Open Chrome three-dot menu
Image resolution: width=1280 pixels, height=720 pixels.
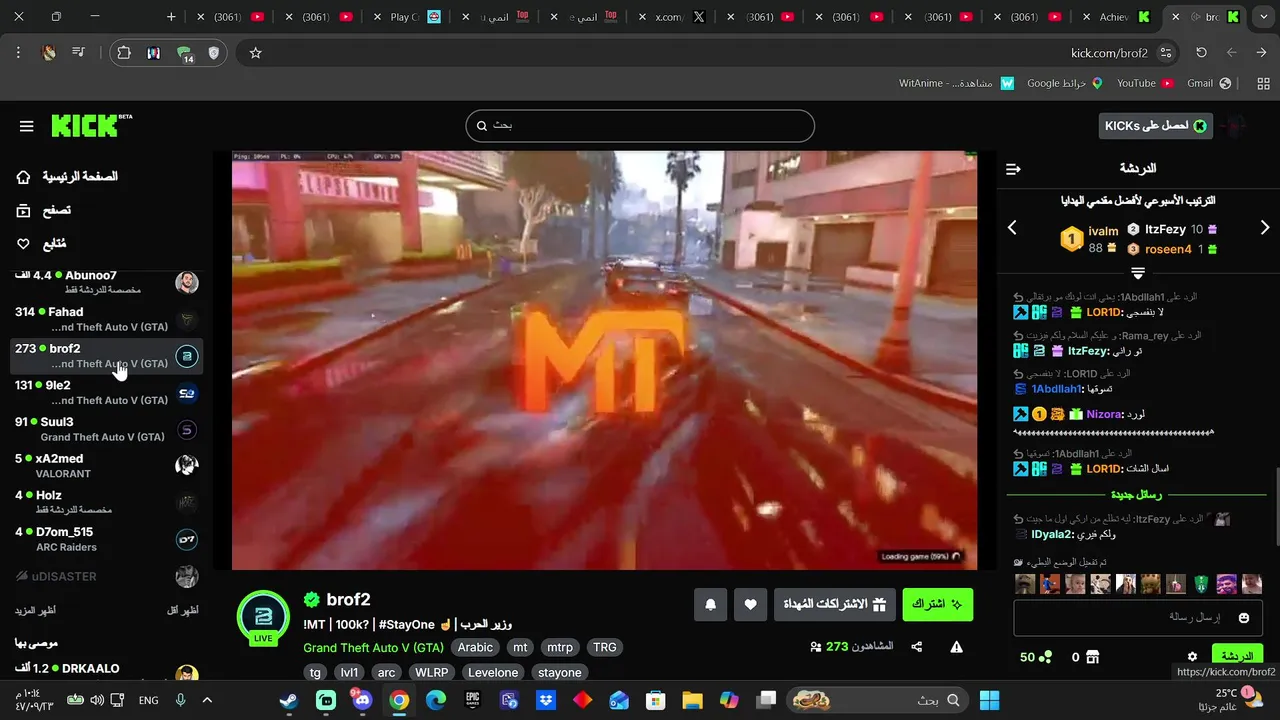(x=19, y=53)
